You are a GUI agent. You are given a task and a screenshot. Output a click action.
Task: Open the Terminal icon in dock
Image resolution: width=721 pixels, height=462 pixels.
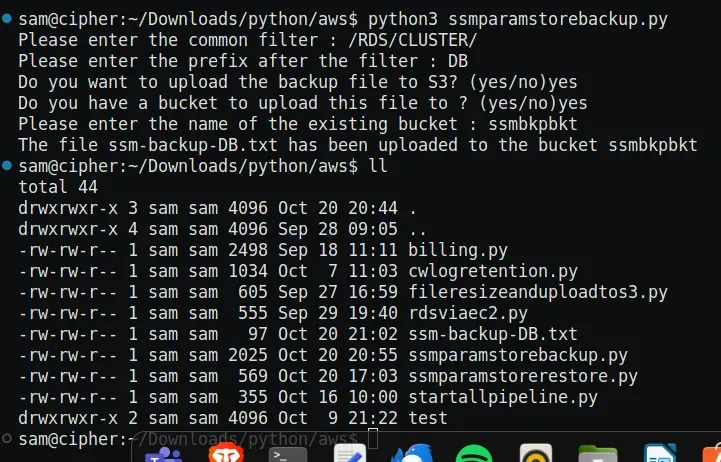(287, 453)
